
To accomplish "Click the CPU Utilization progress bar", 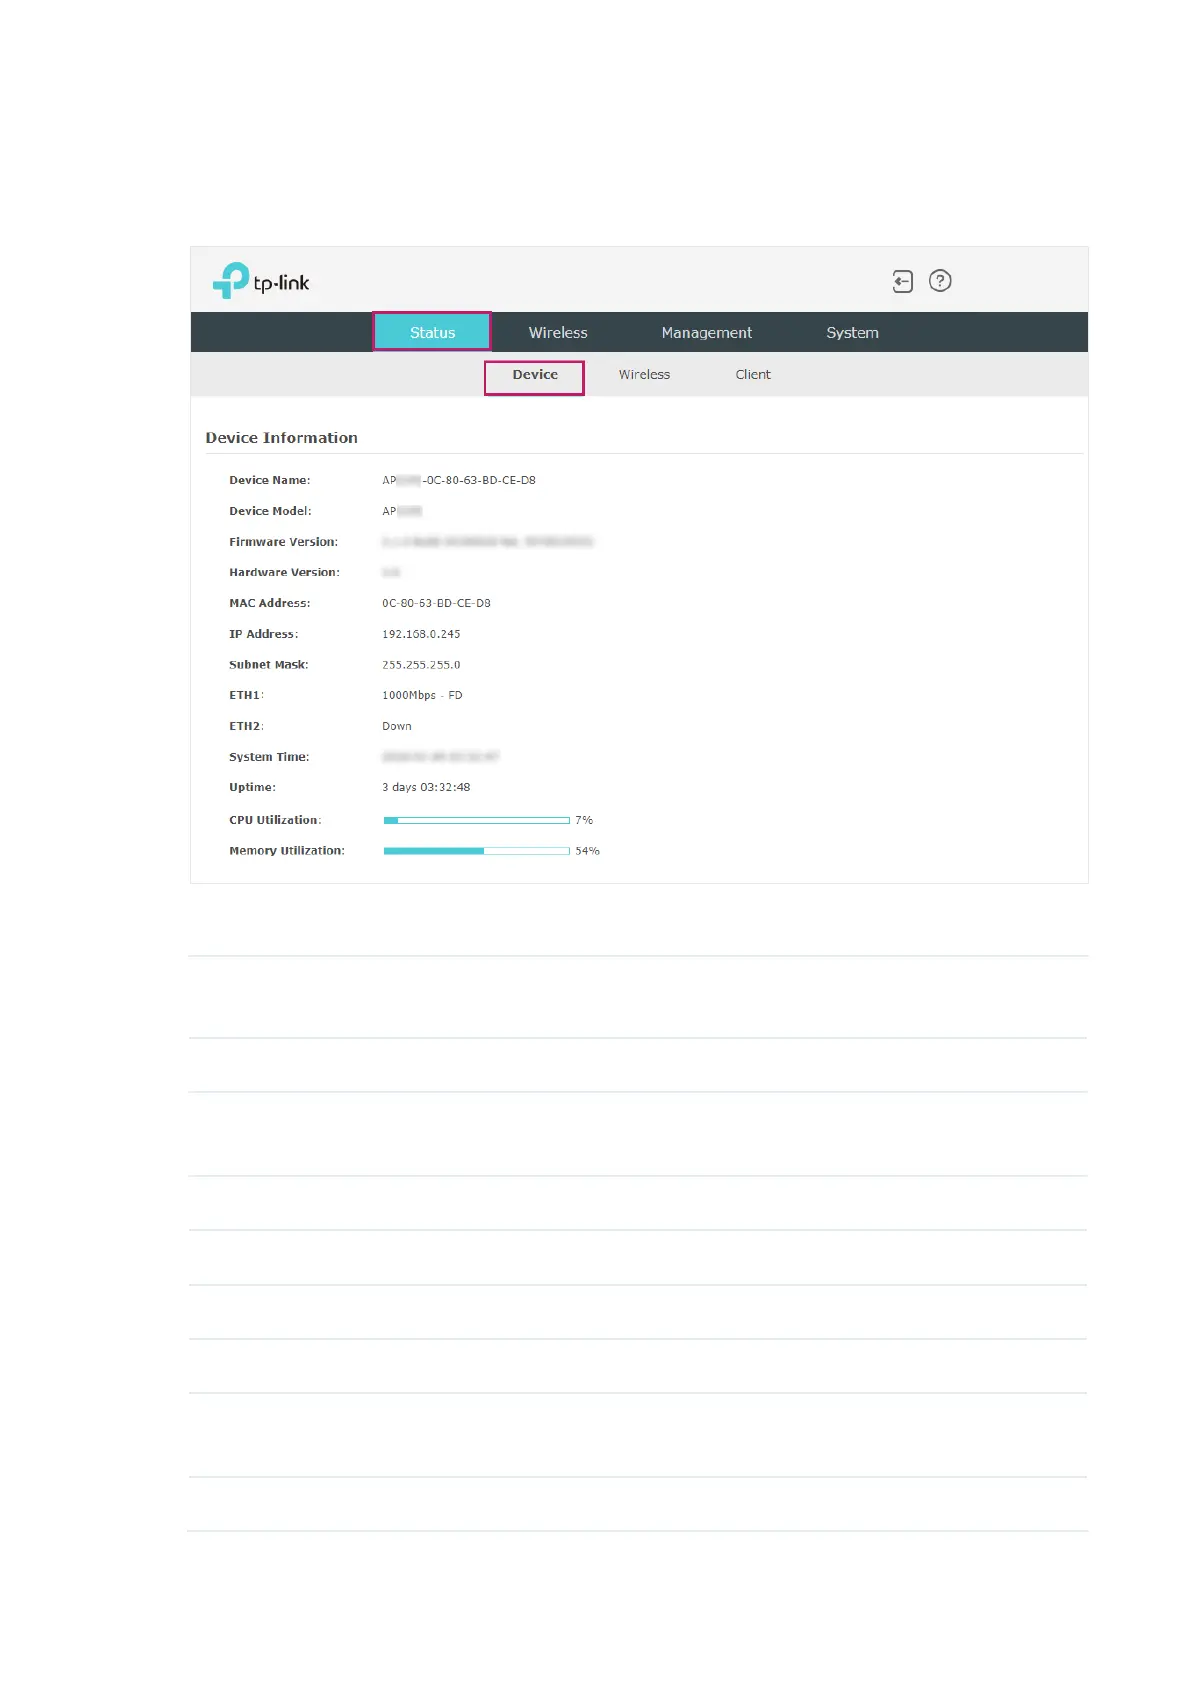I will tap(477, 820).
